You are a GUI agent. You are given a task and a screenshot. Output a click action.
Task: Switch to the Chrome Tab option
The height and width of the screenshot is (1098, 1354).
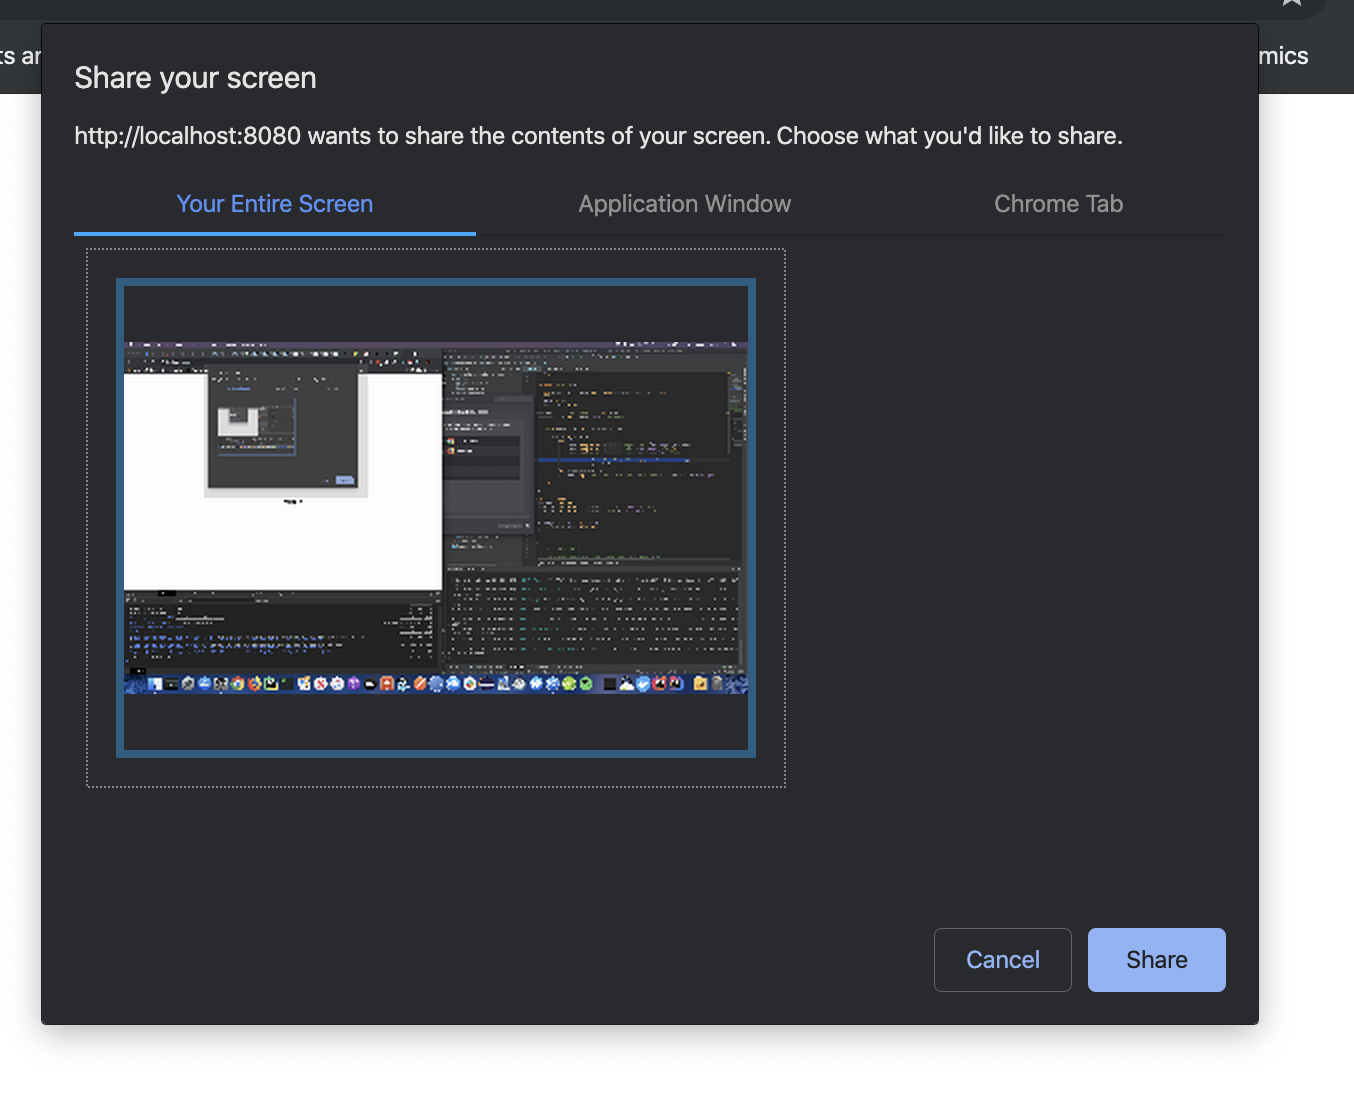coord(1058,203)
